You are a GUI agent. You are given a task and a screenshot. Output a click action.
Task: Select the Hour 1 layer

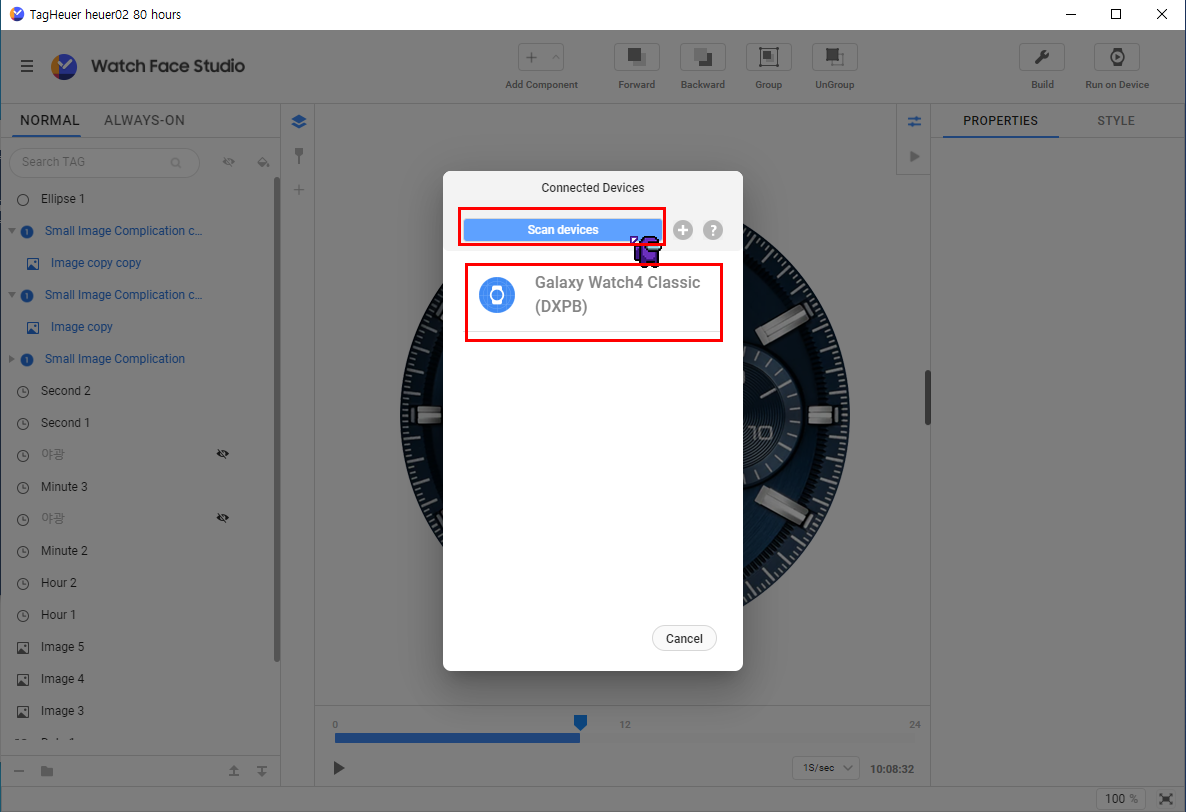(x=58, y=615)
